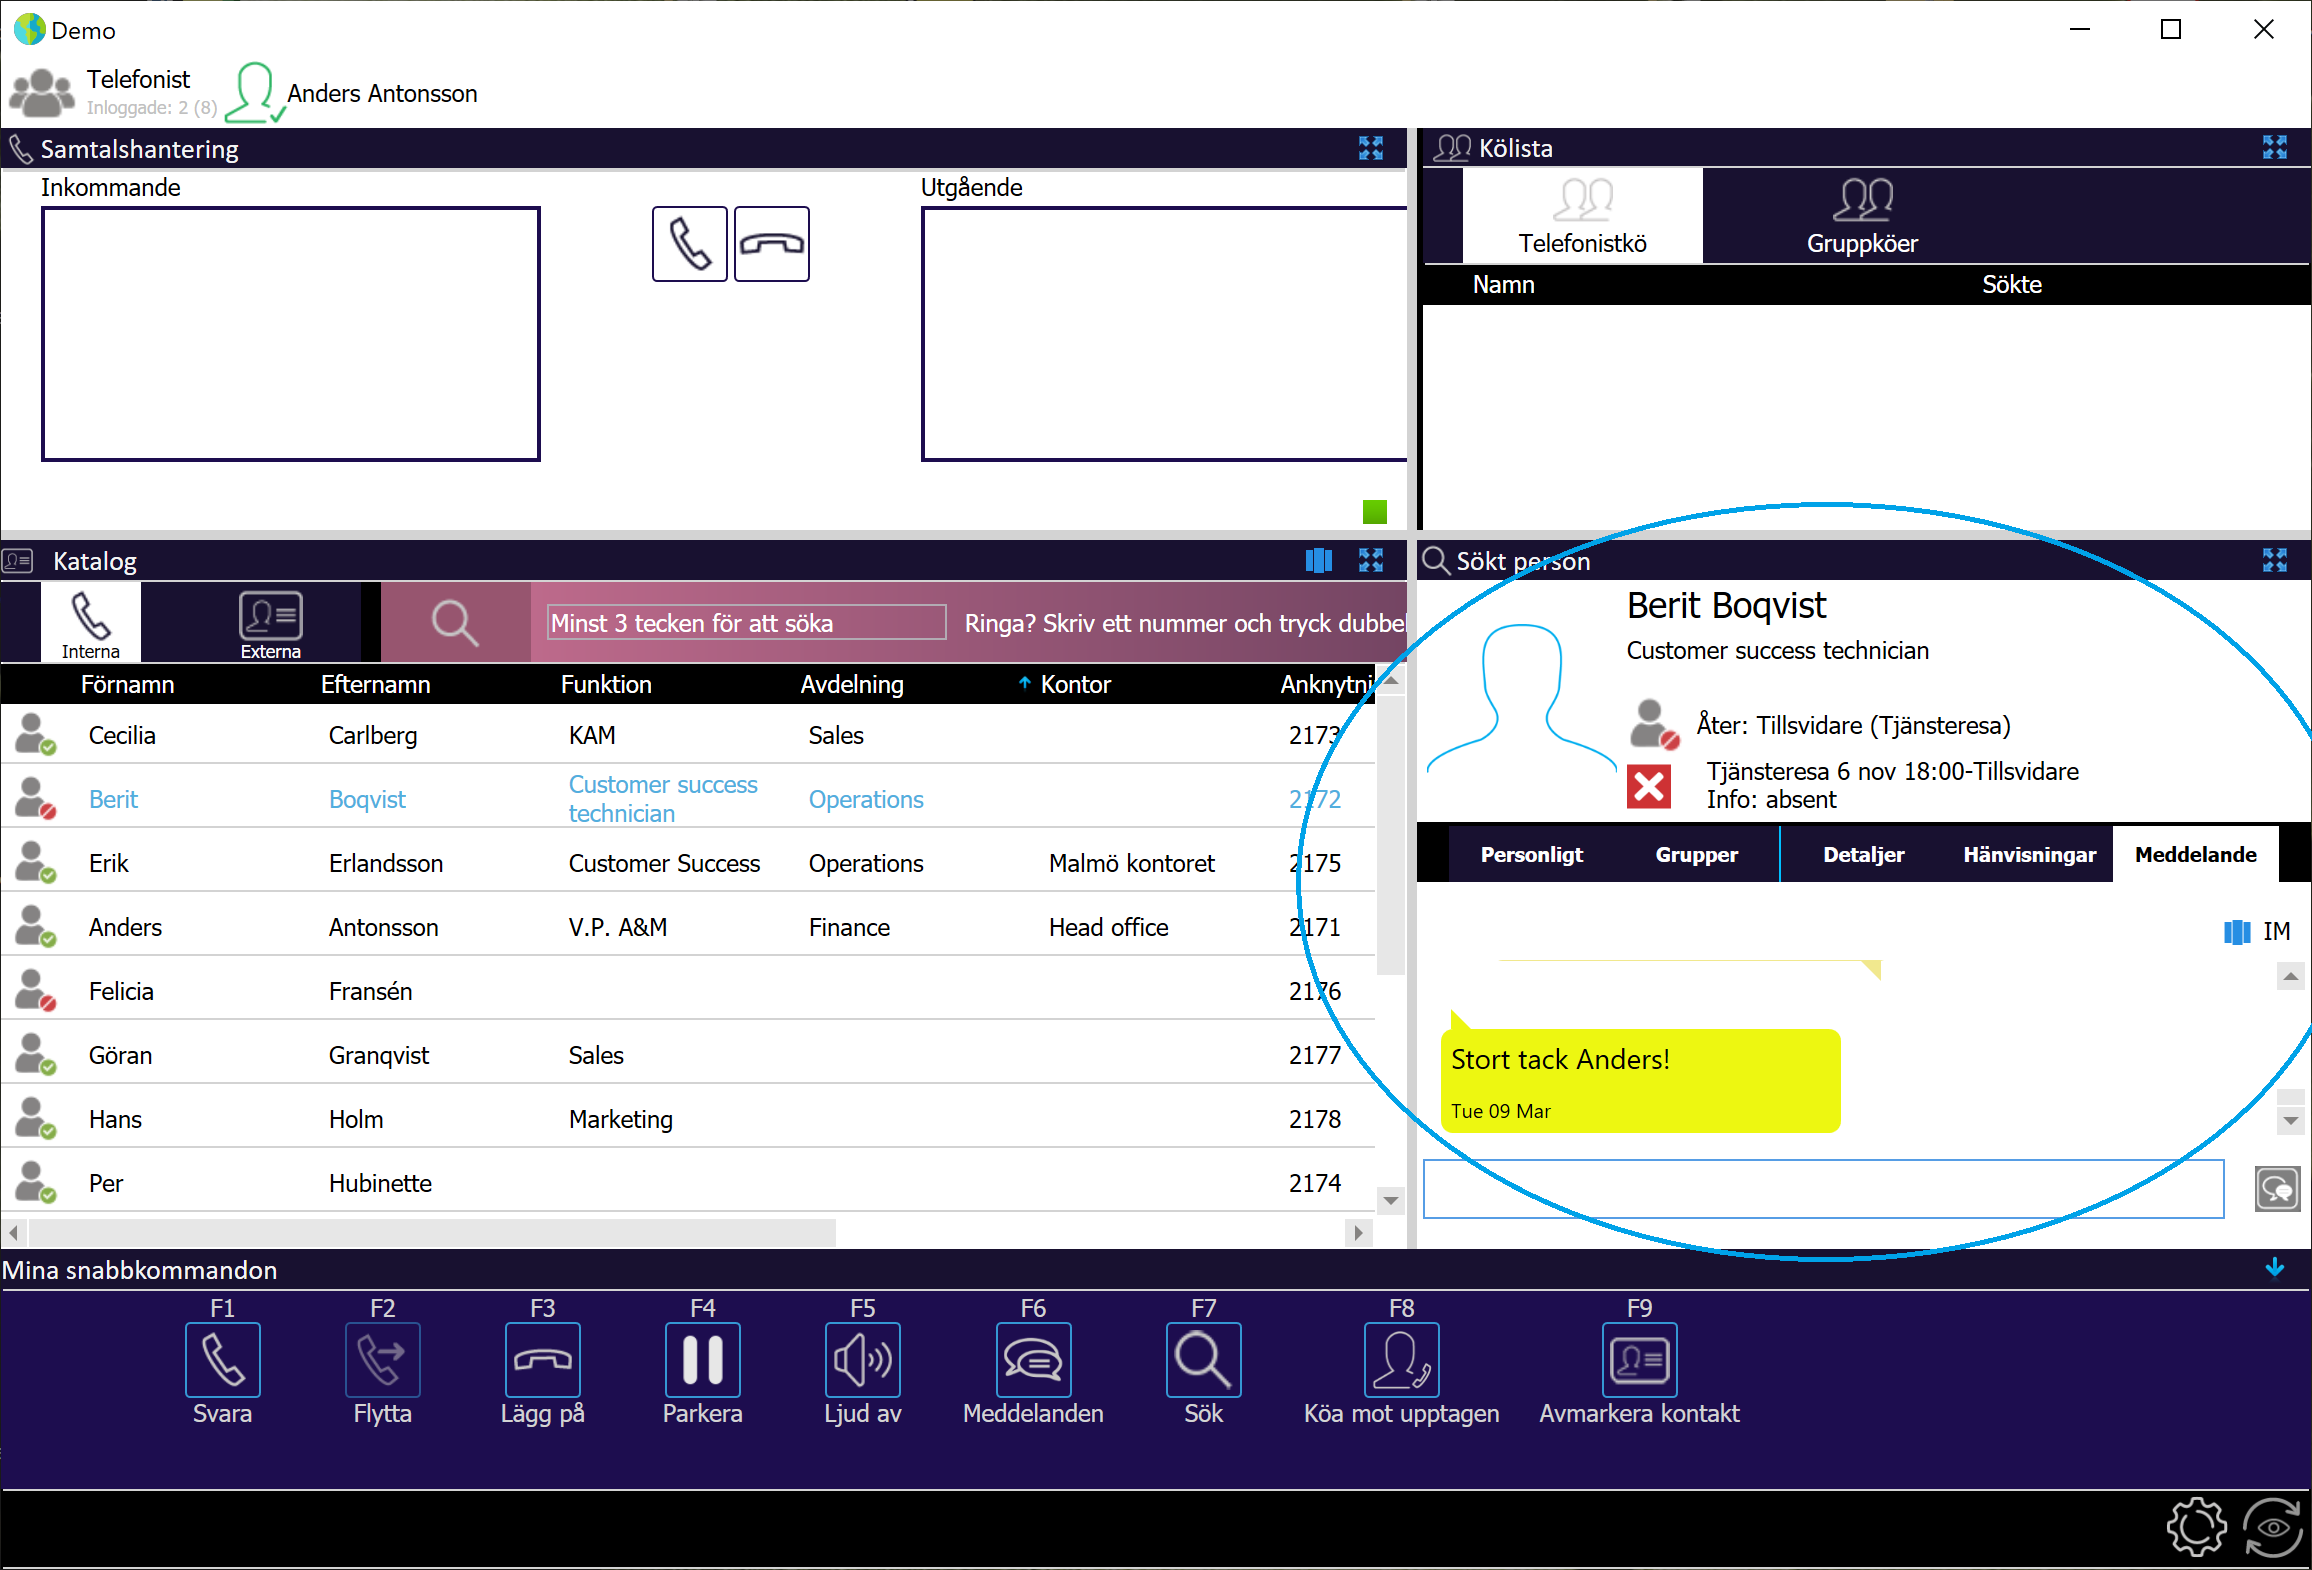Click F8 Köa mot upptagen command
Screen dimensions: 2312x1570
[1401, 1360]
